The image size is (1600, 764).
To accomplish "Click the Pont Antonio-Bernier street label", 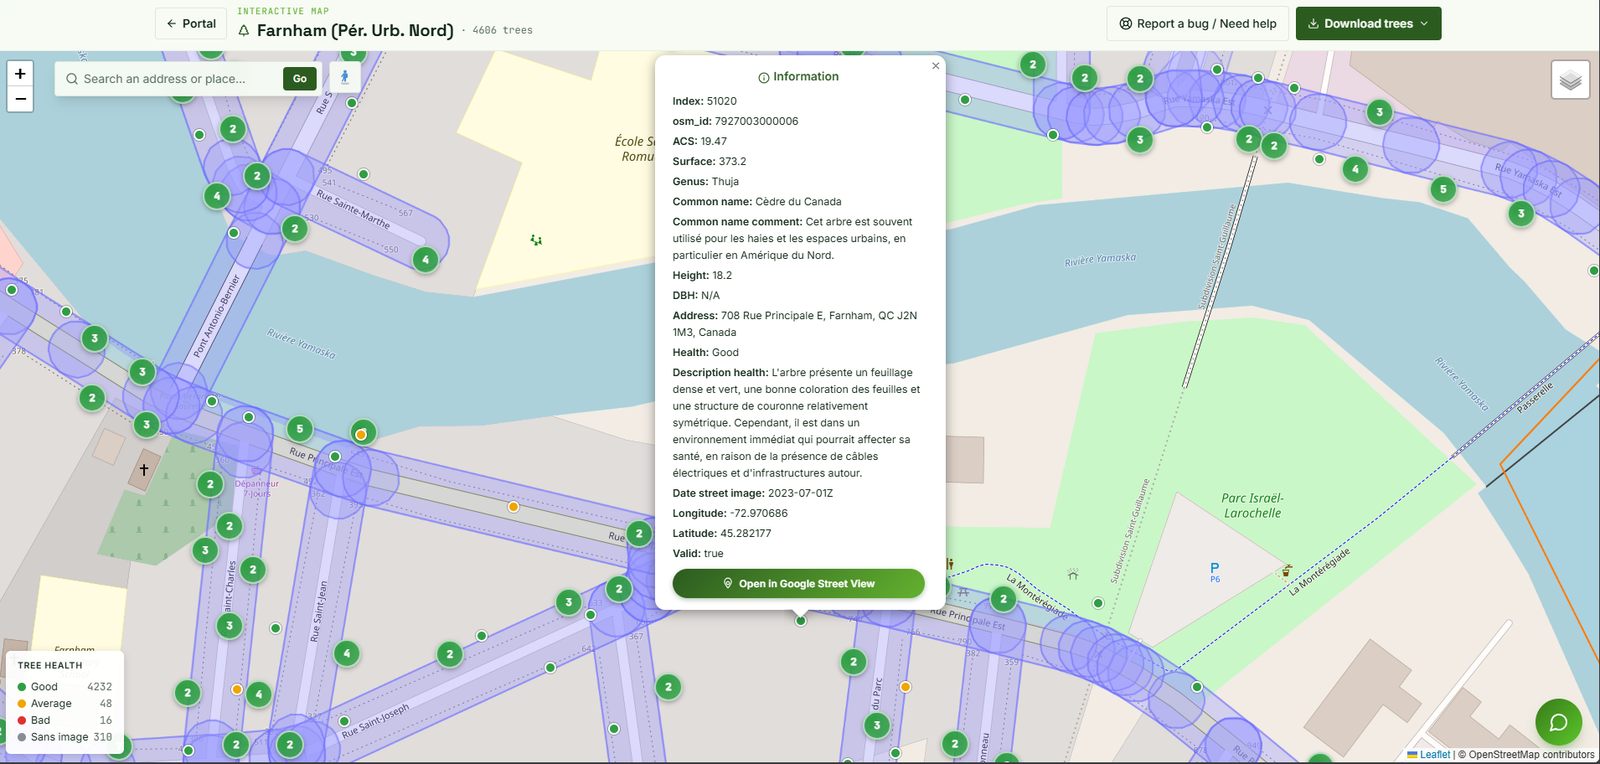I will click(217, 315).
